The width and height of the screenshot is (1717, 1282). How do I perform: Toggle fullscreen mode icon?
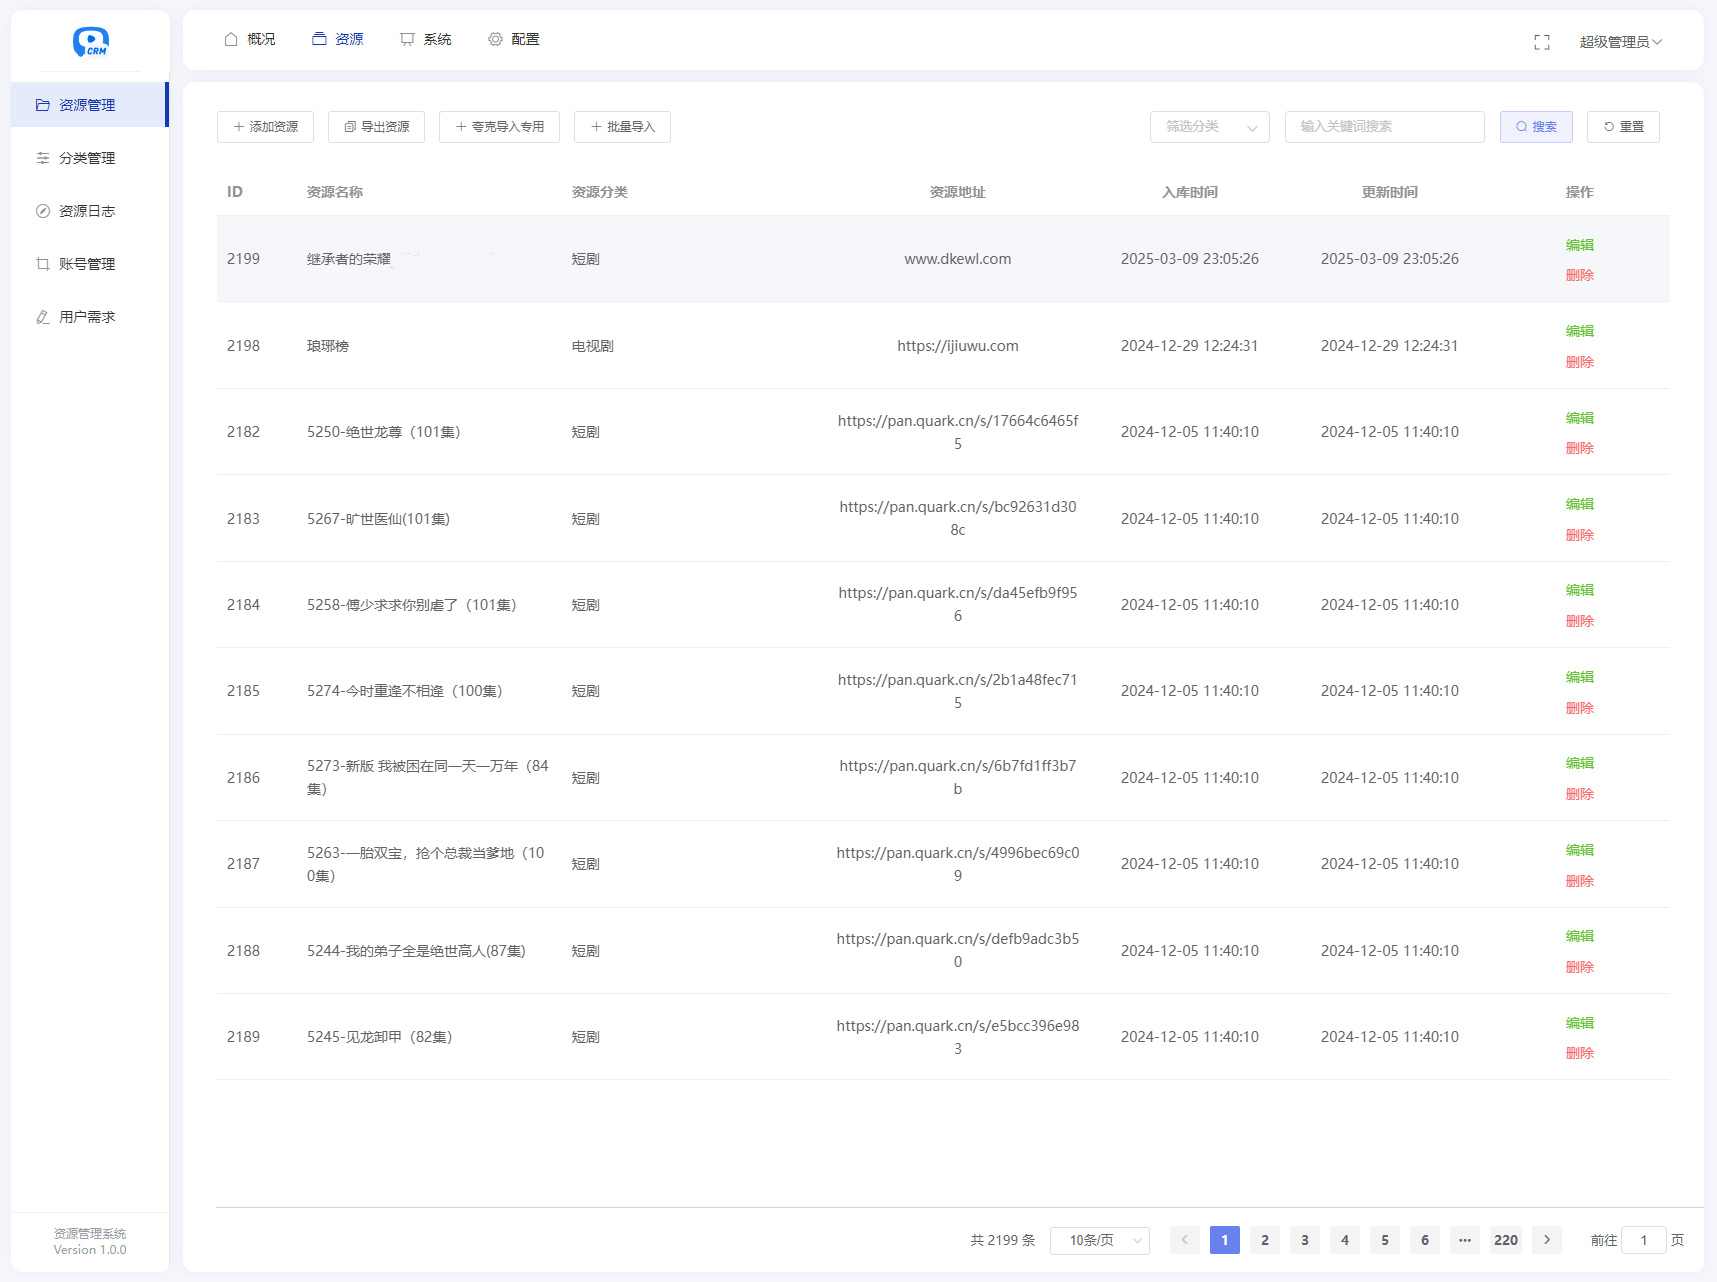pyautogui.click(x=1541, y=42)
